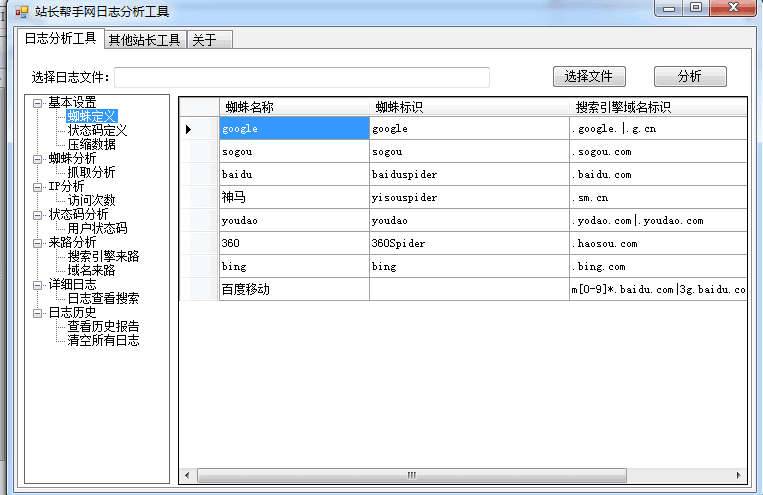
Task: Switch to the 其他站长工具 tab
Action: [145, 40]
